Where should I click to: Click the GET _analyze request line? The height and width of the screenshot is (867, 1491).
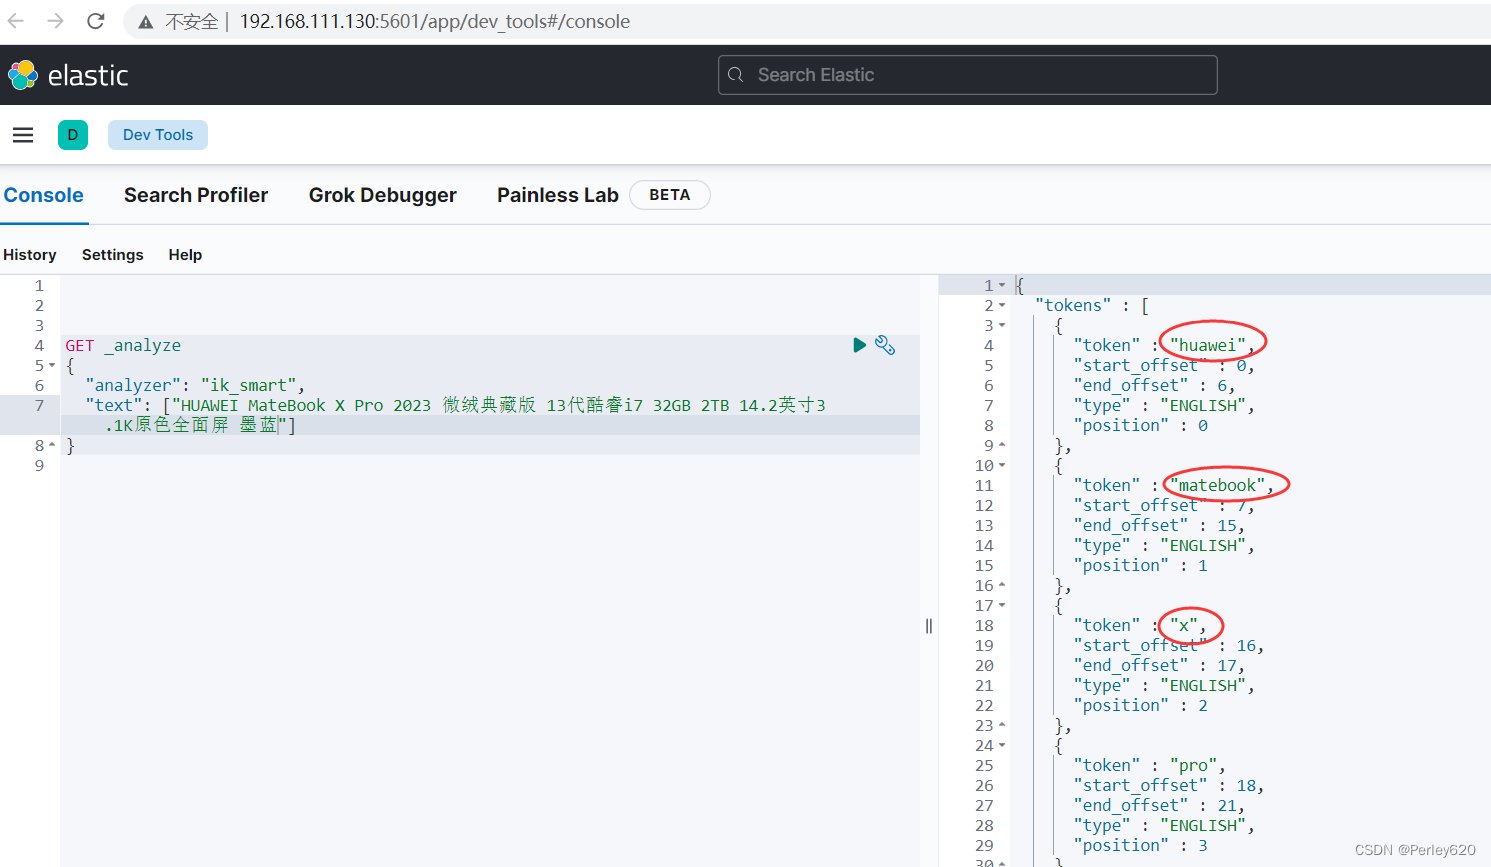tap(123, 345)
